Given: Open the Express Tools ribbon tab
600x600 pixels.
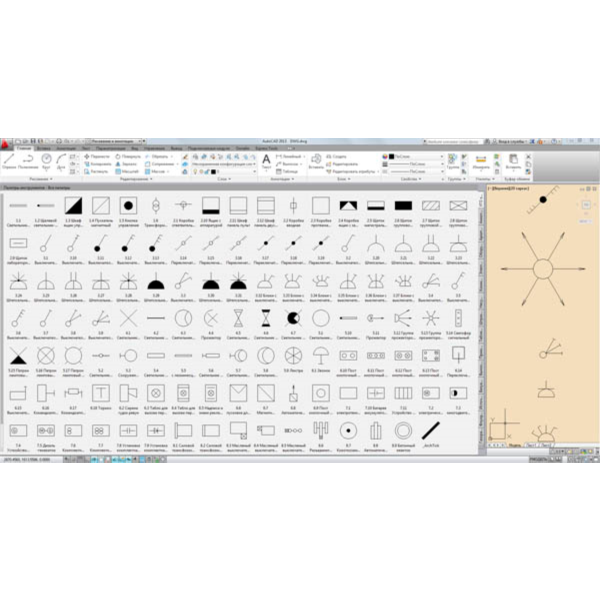Looking at the screenshot, I should (267, 148).
